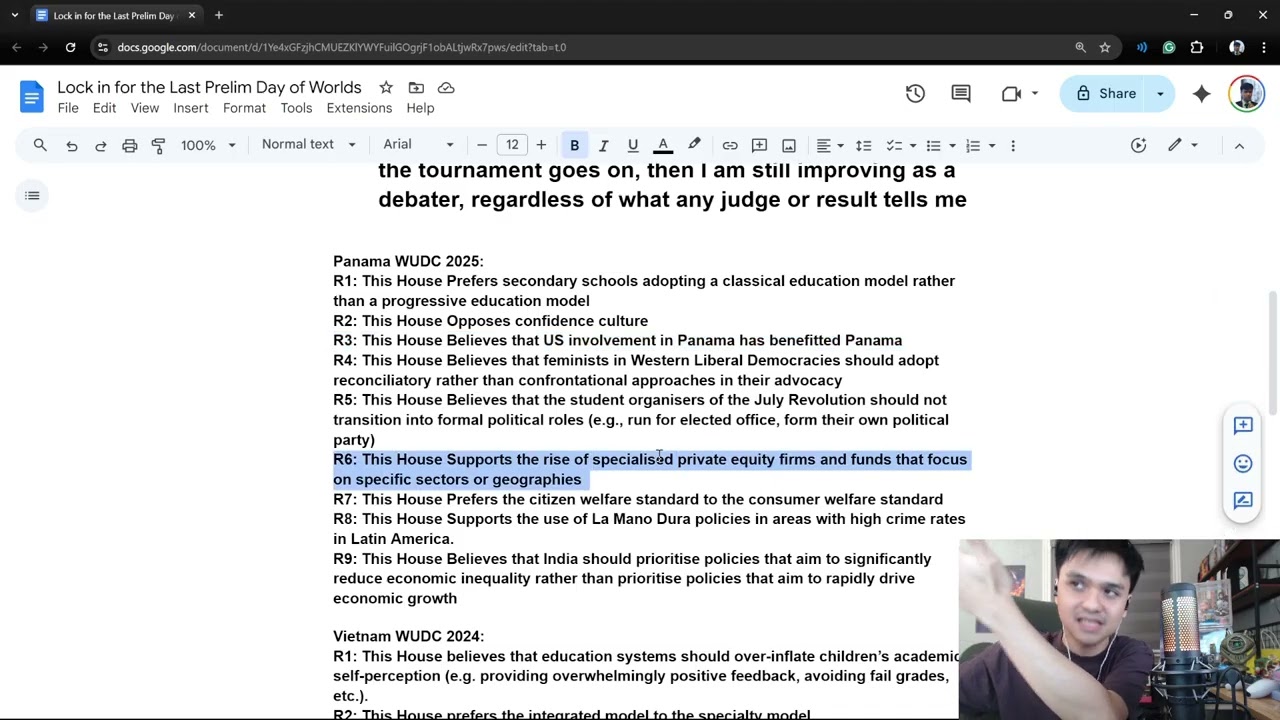Open the highlight color tool

point(694,145)
